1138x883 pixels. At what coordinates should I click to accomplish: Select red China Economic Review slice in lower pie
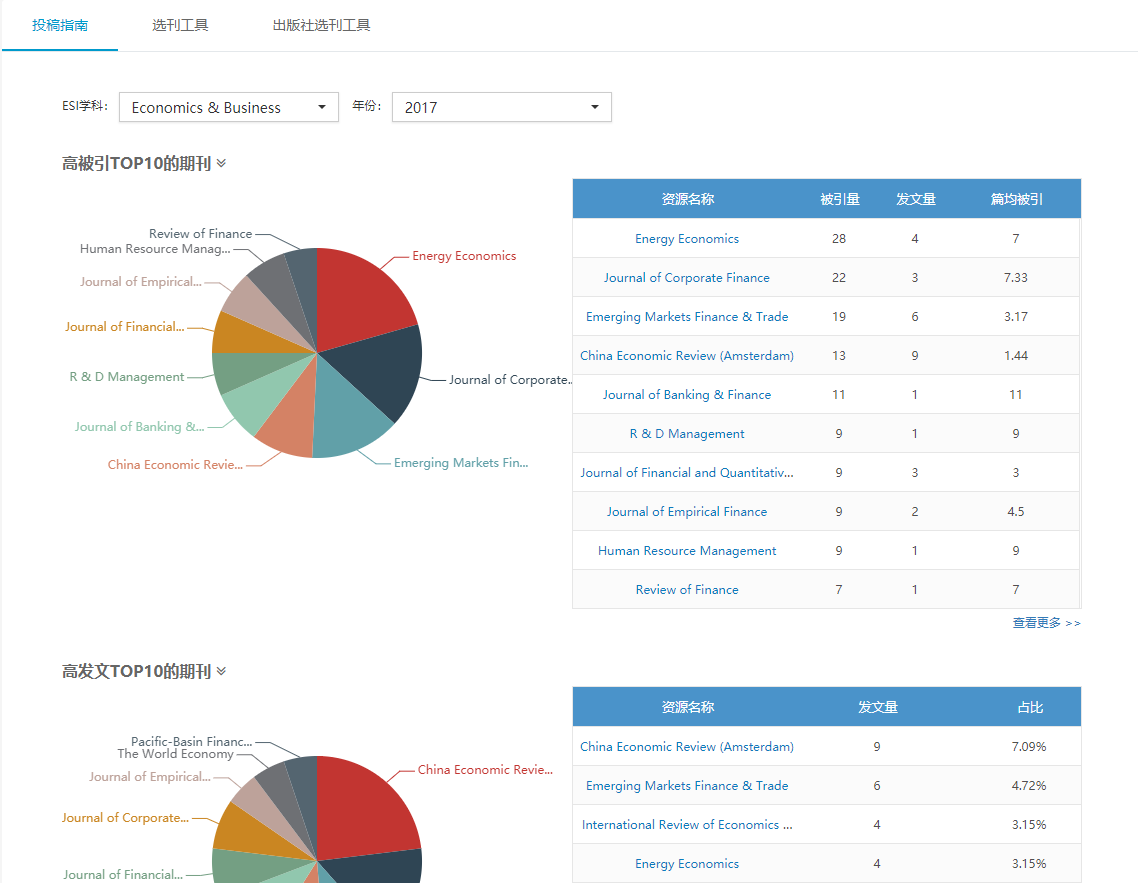(x=363, y=809)
